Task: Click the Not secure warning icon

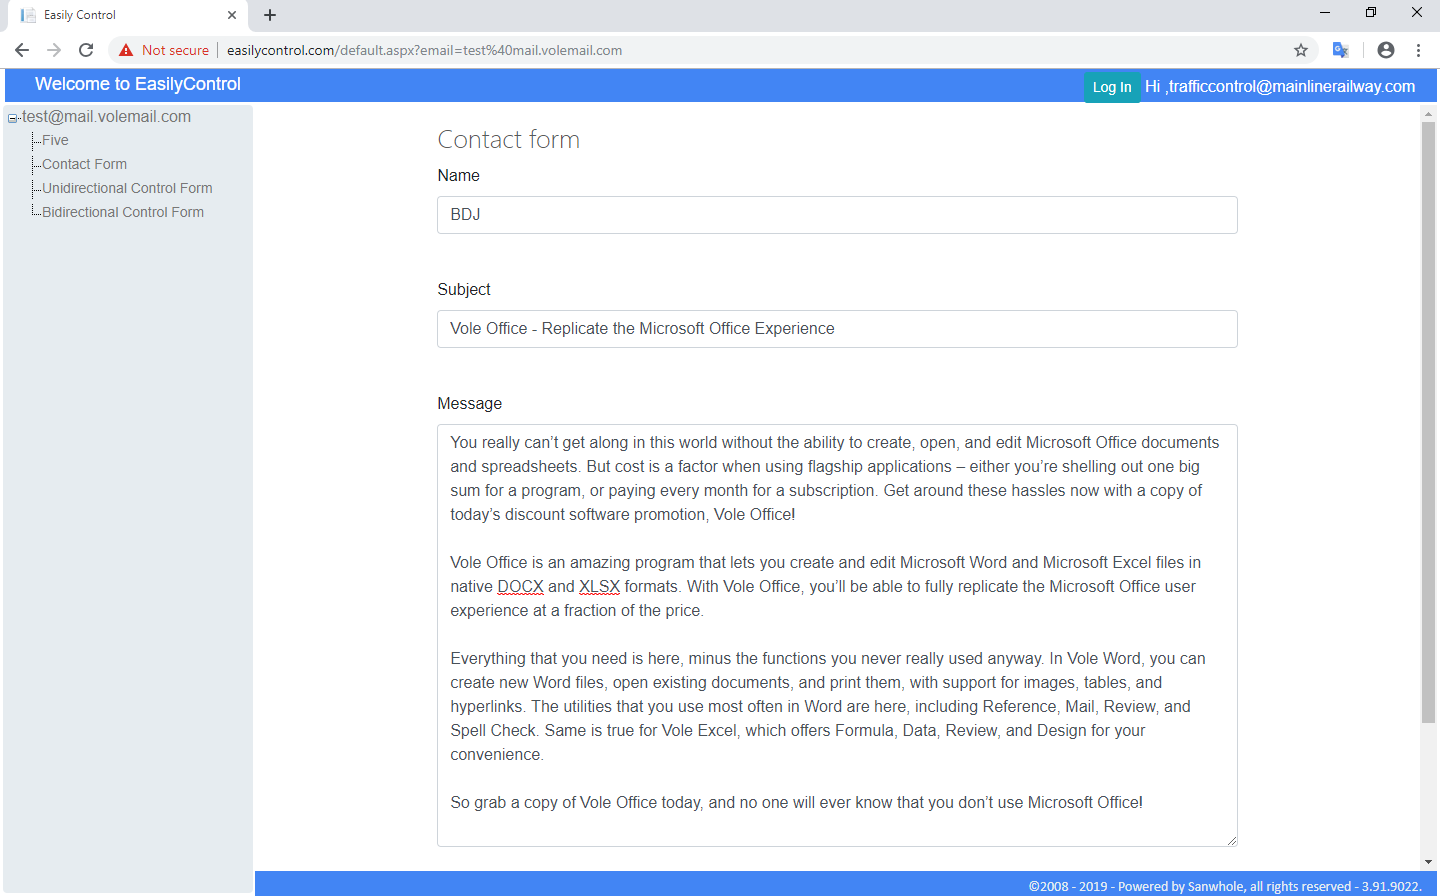Action: [x=126, y=50]
